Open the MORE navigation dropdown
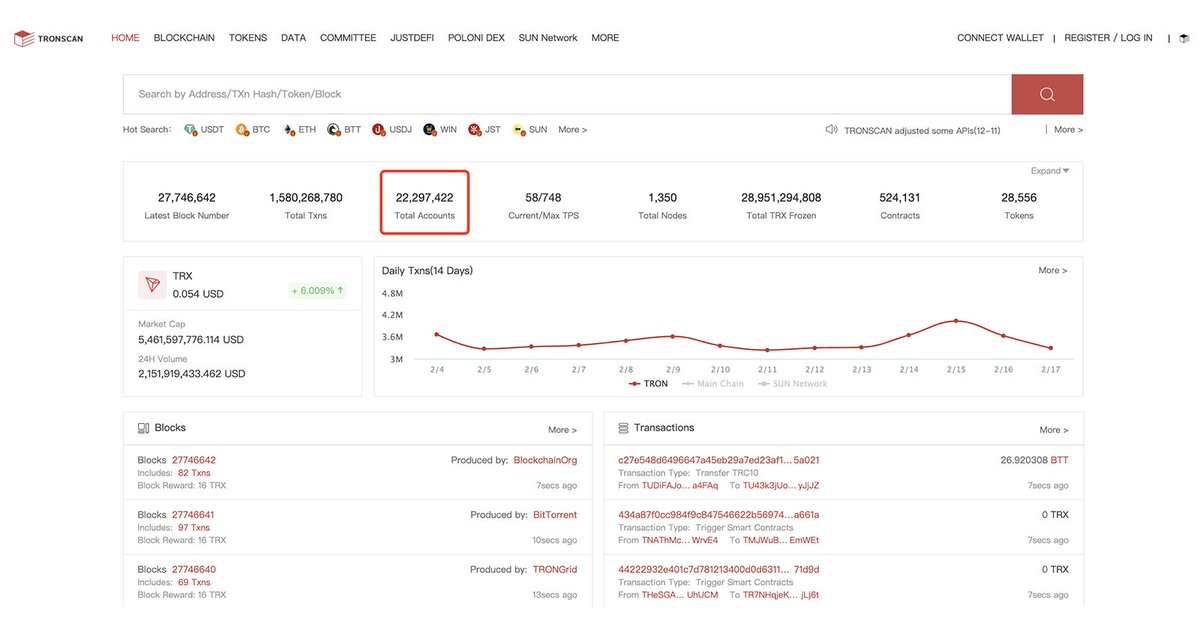The image size is (1200, 627). (605, 38)
